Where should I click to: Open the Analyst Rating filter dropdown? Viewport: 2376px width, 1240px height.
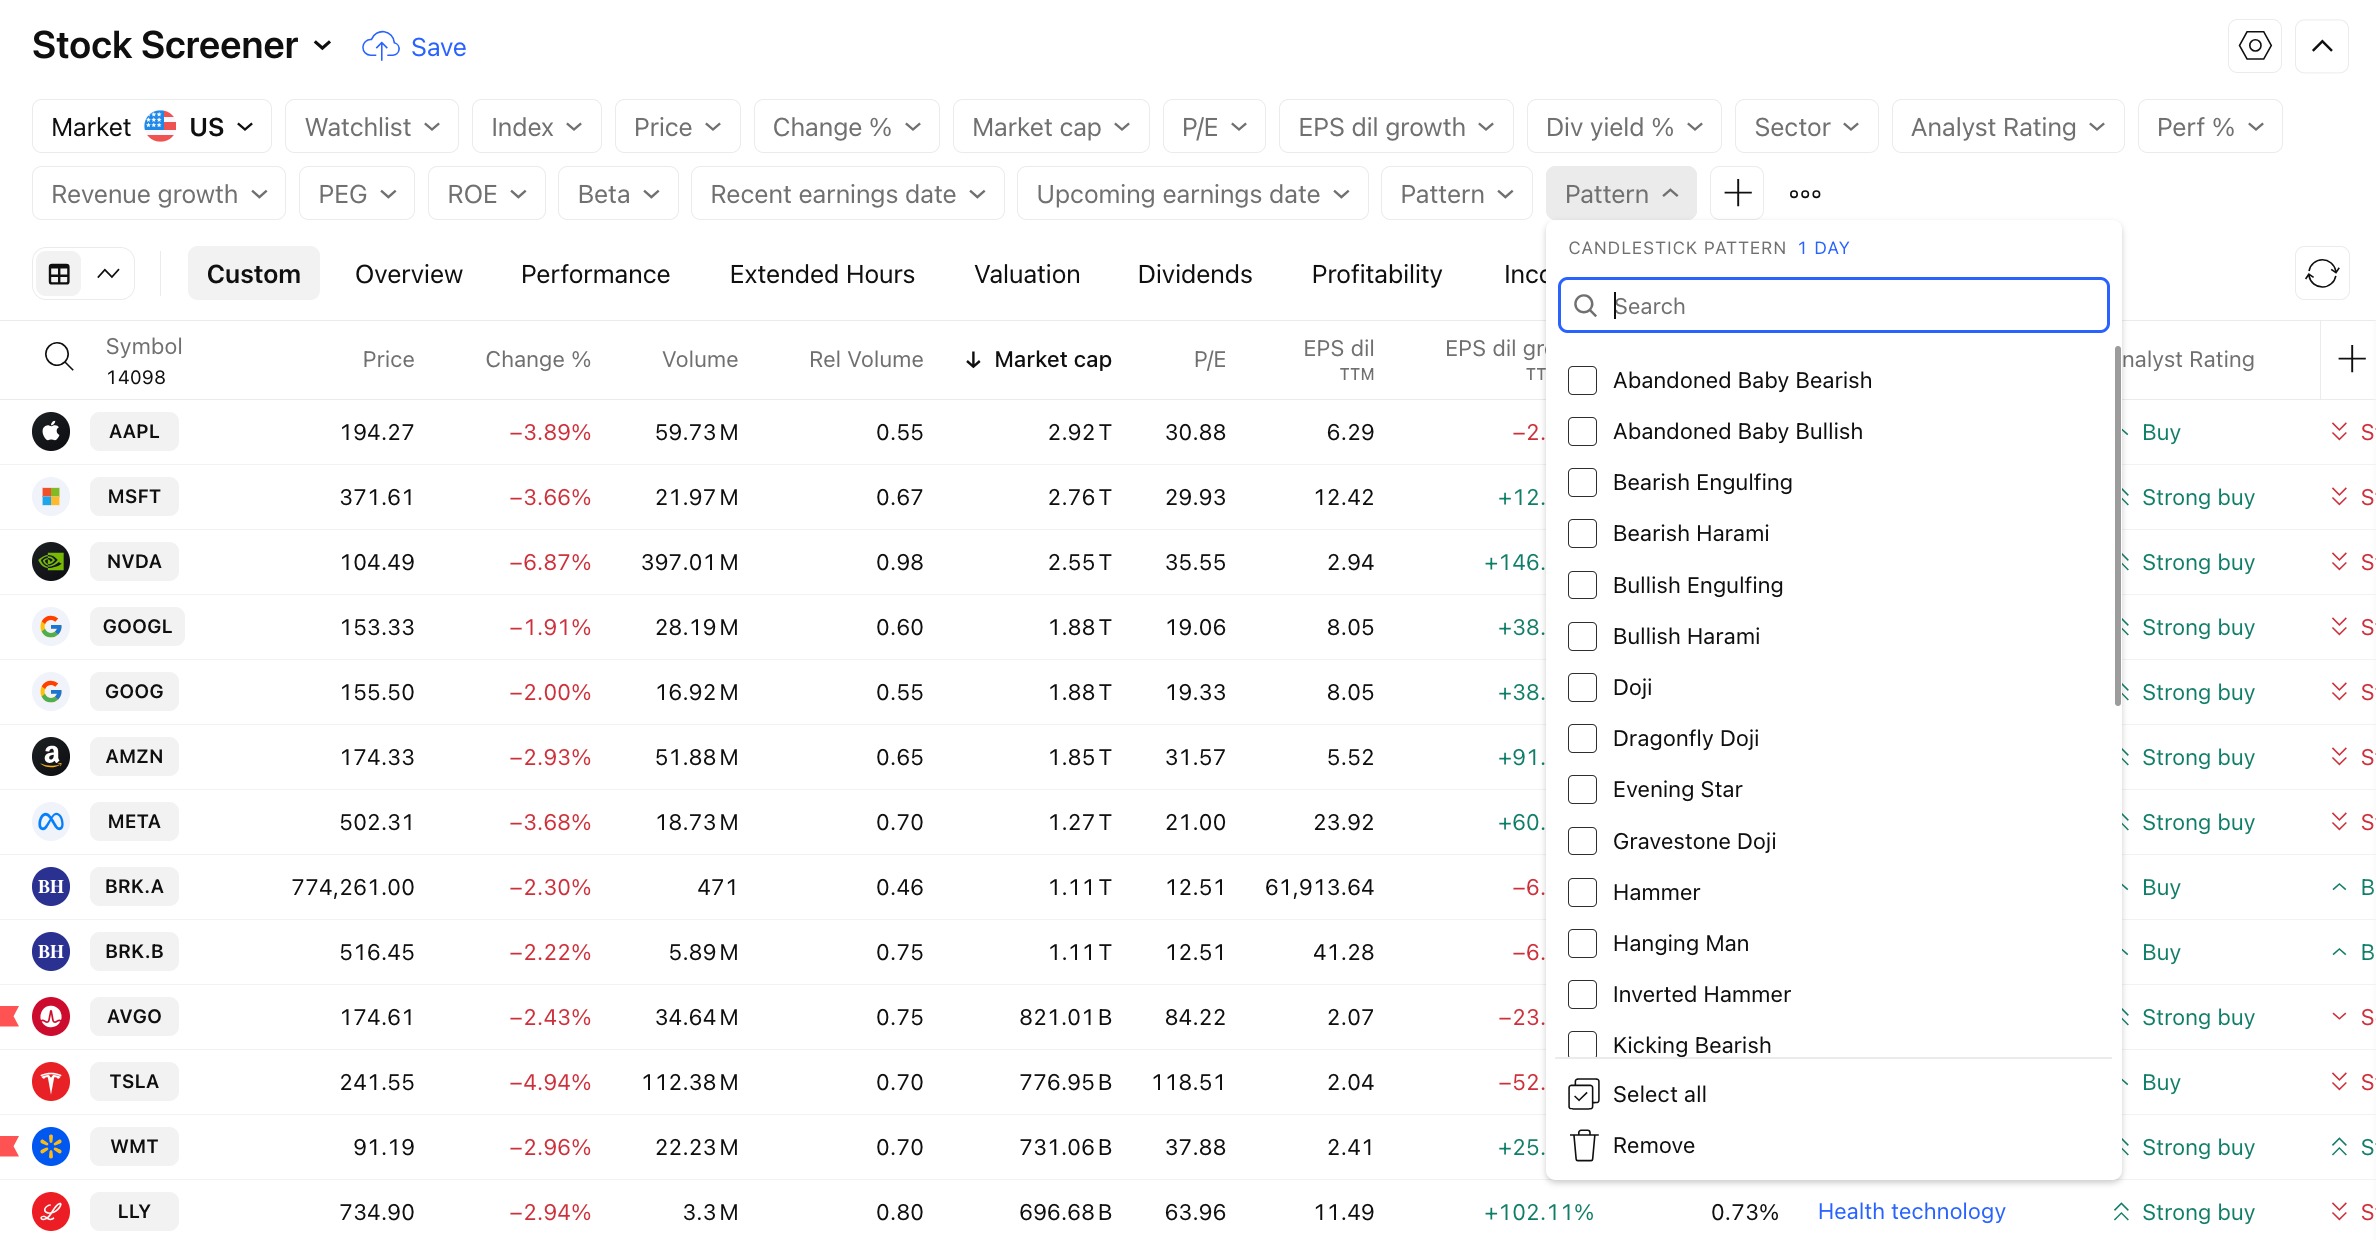tap(2007, 127)
